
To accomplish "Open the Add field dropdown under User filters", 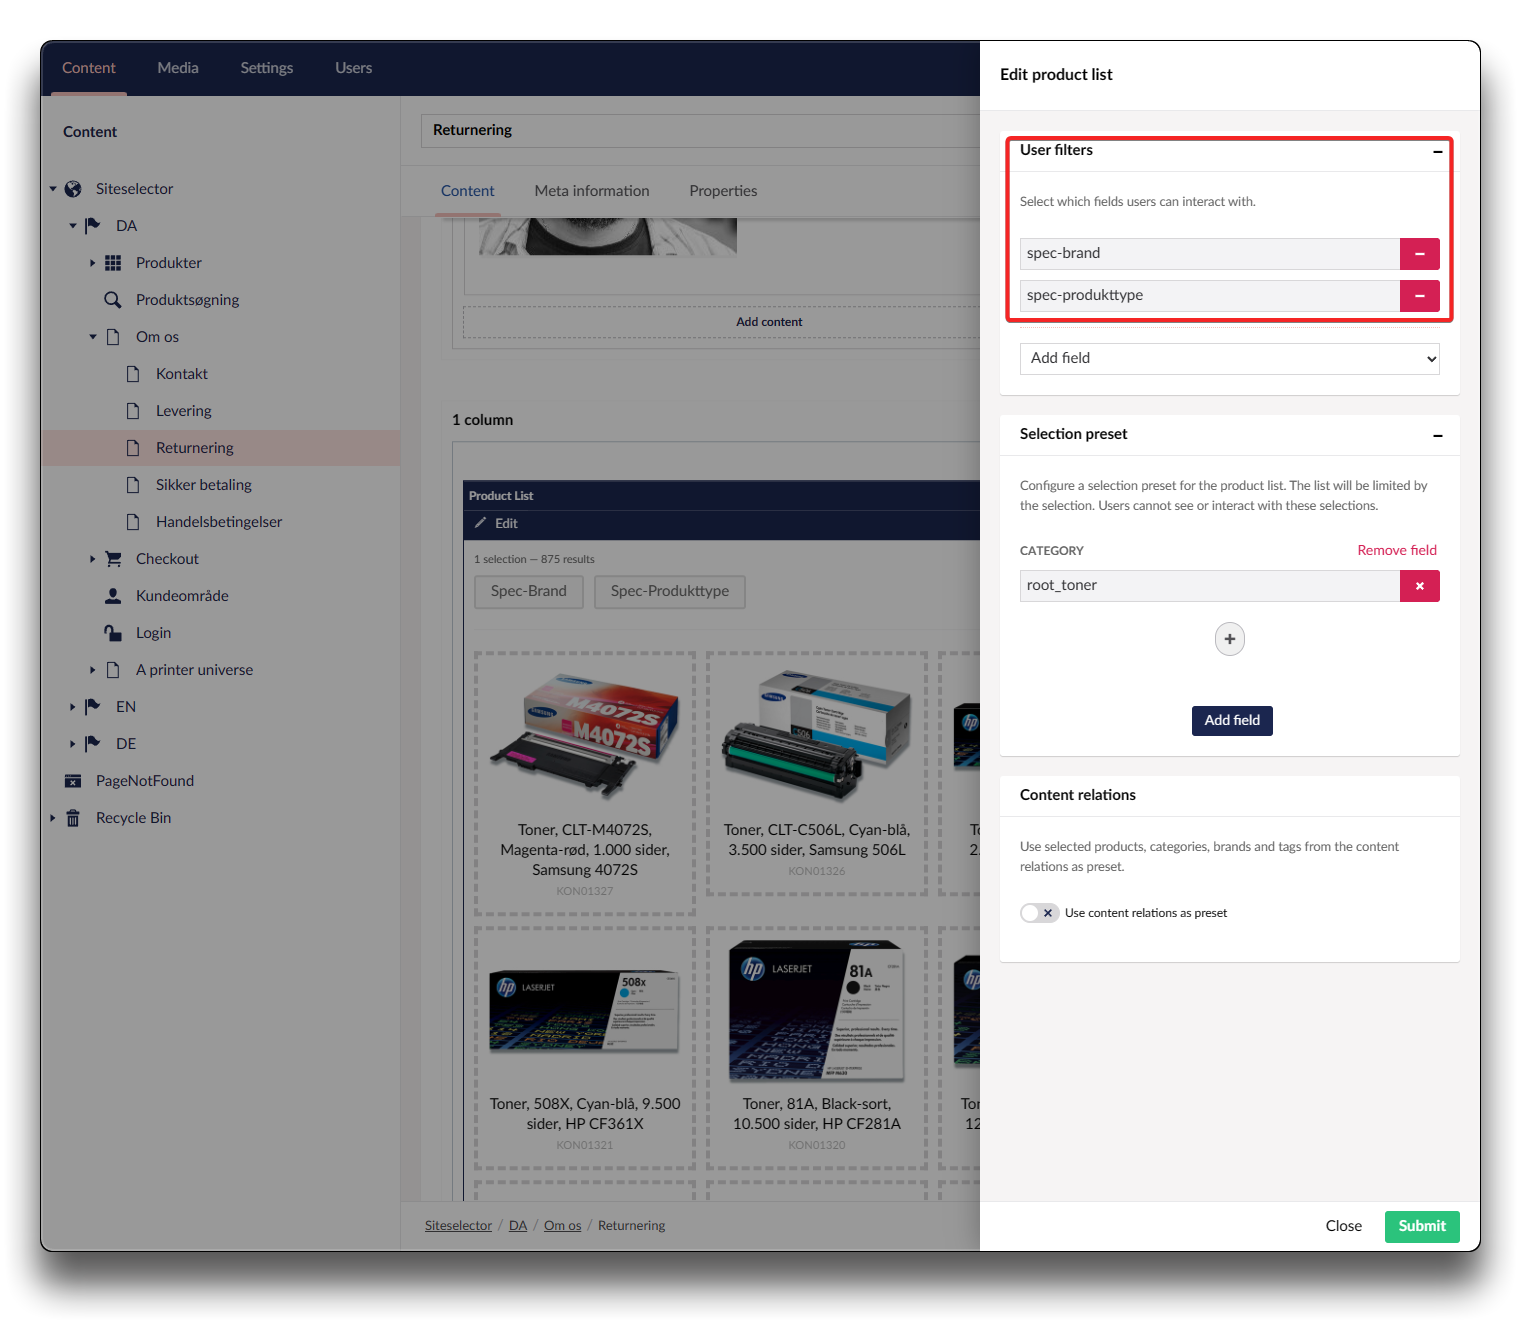I will [1229, 359].
